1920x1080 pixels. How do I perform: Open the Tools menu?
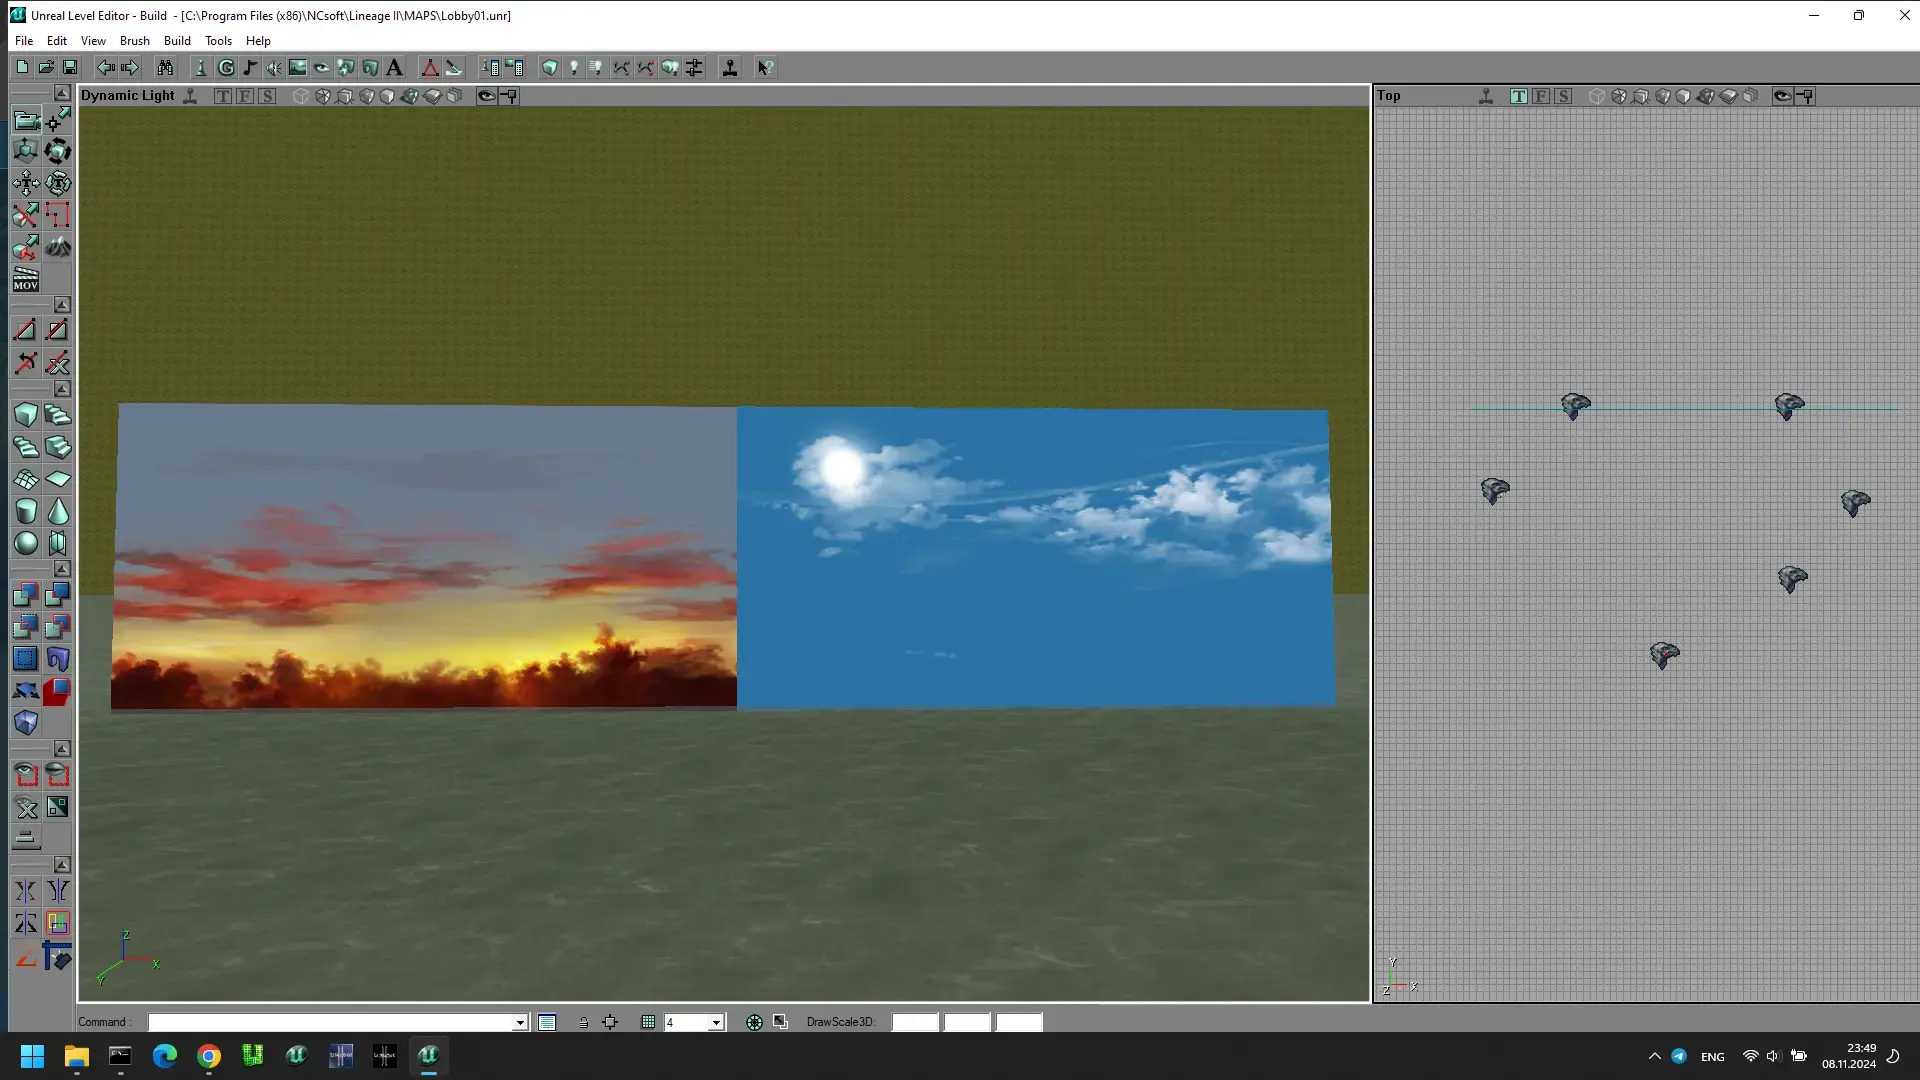[218, 41]
